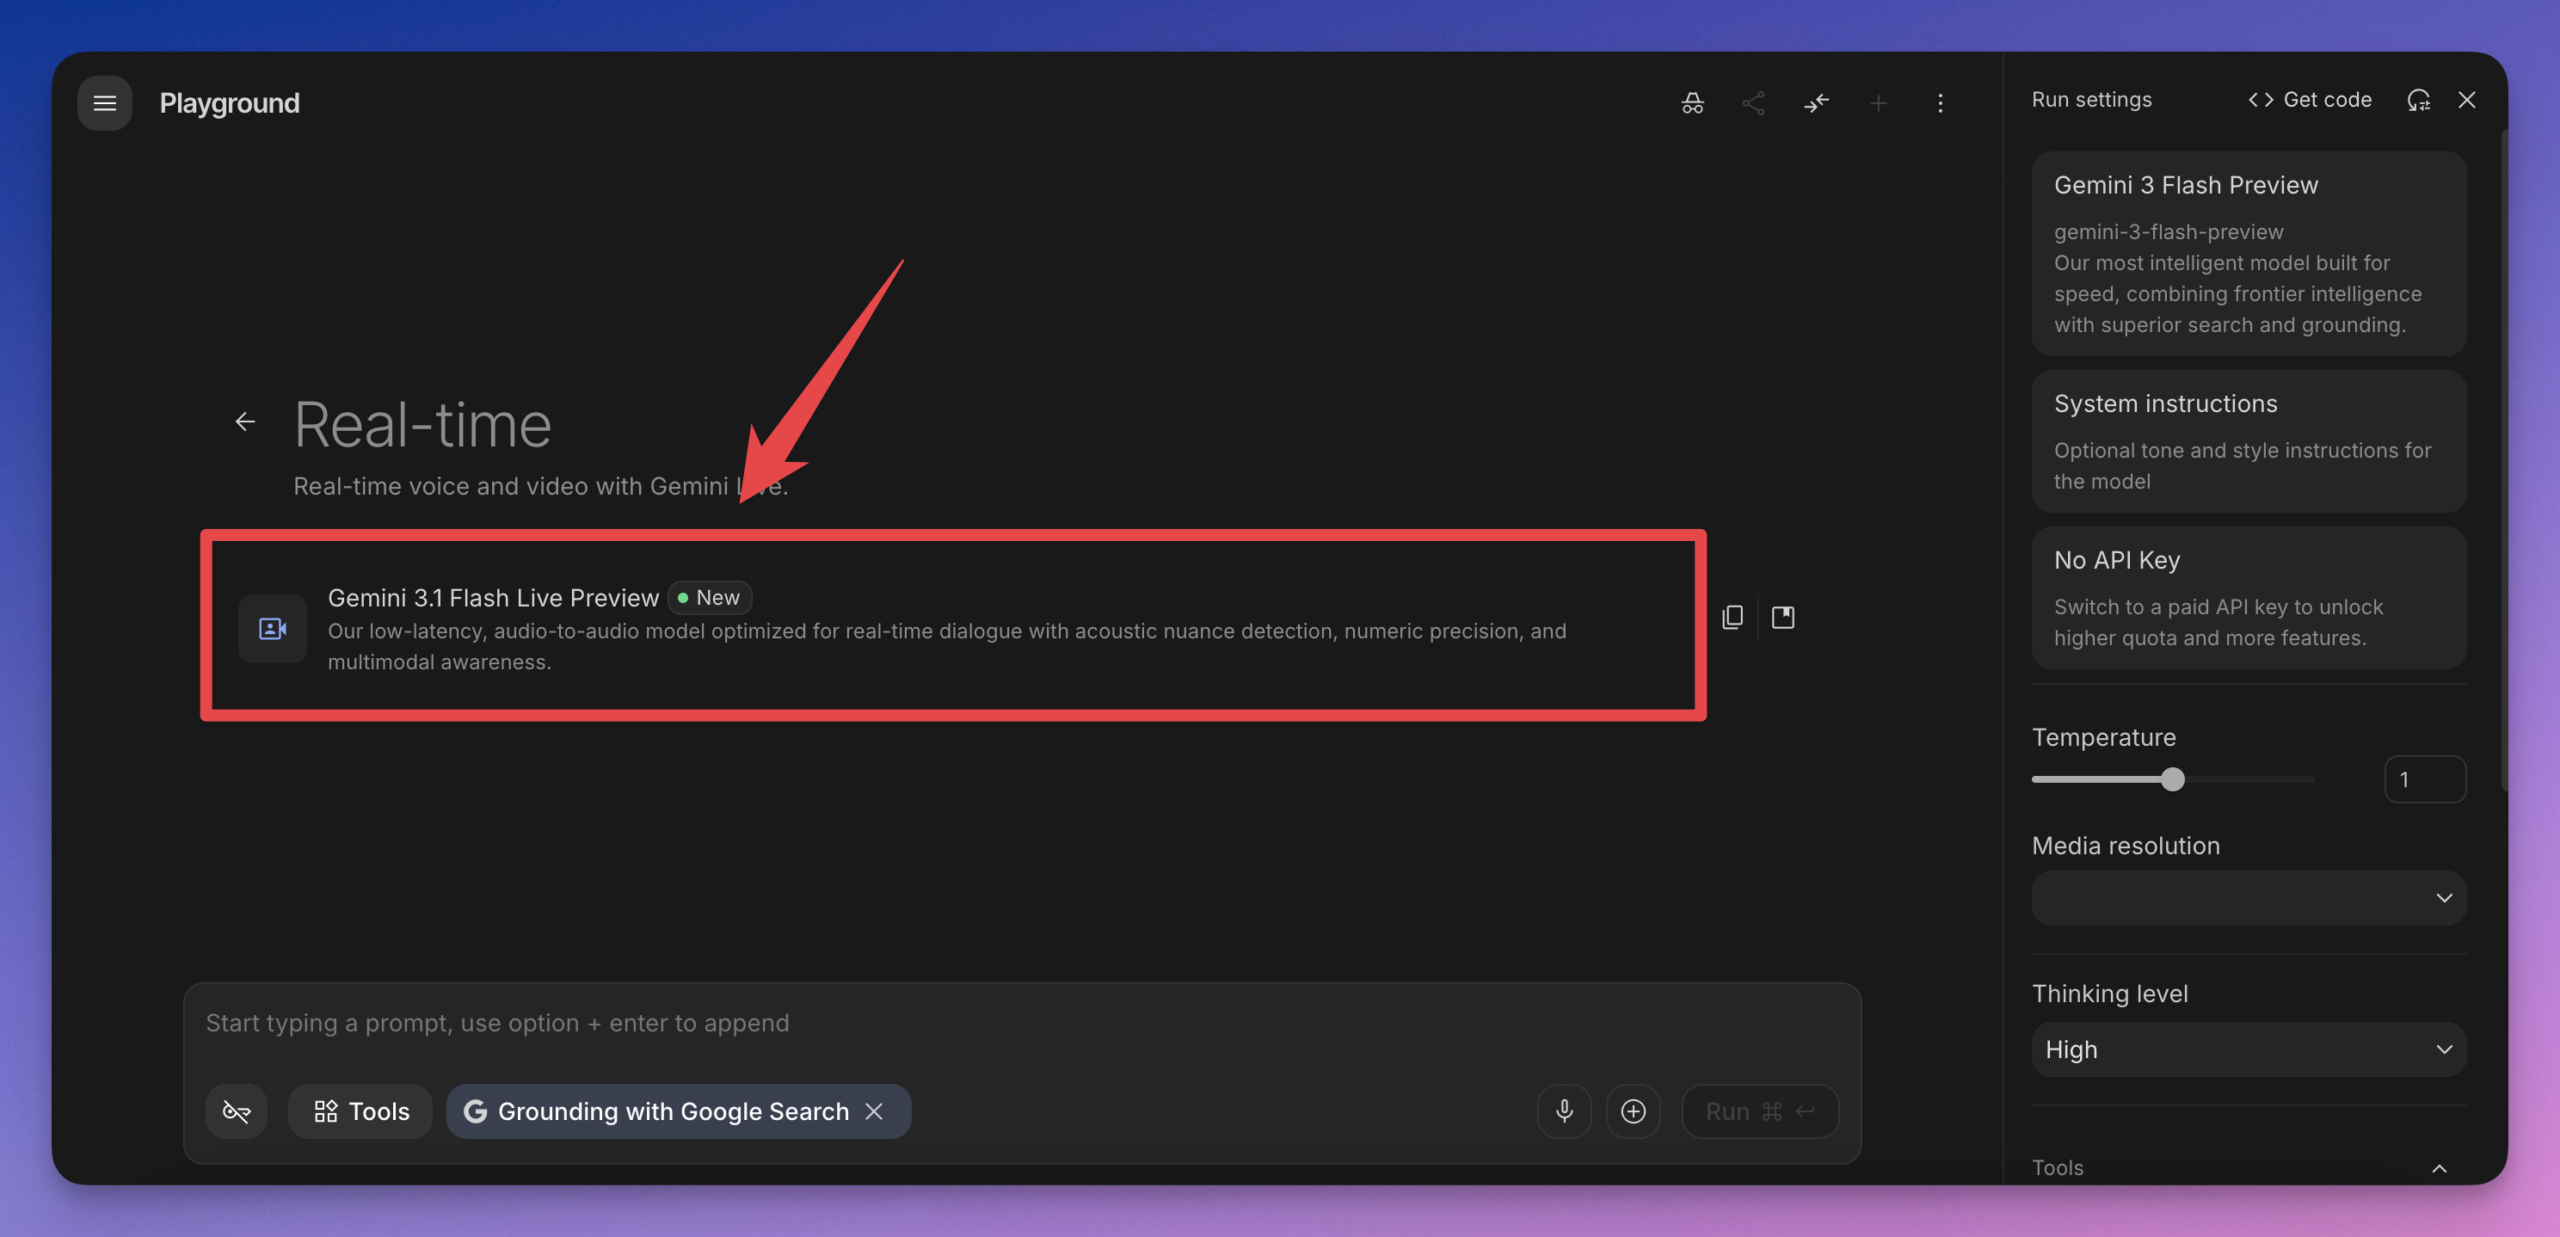The width and height of the screenshot is (2560, 1237).
Task: Click the System instructions card
Action: [x=2248, y=441]
